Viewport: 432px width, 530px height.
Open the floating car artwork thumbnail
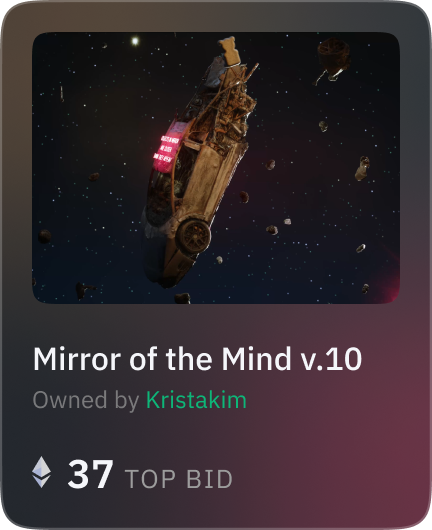click(216, 168)
